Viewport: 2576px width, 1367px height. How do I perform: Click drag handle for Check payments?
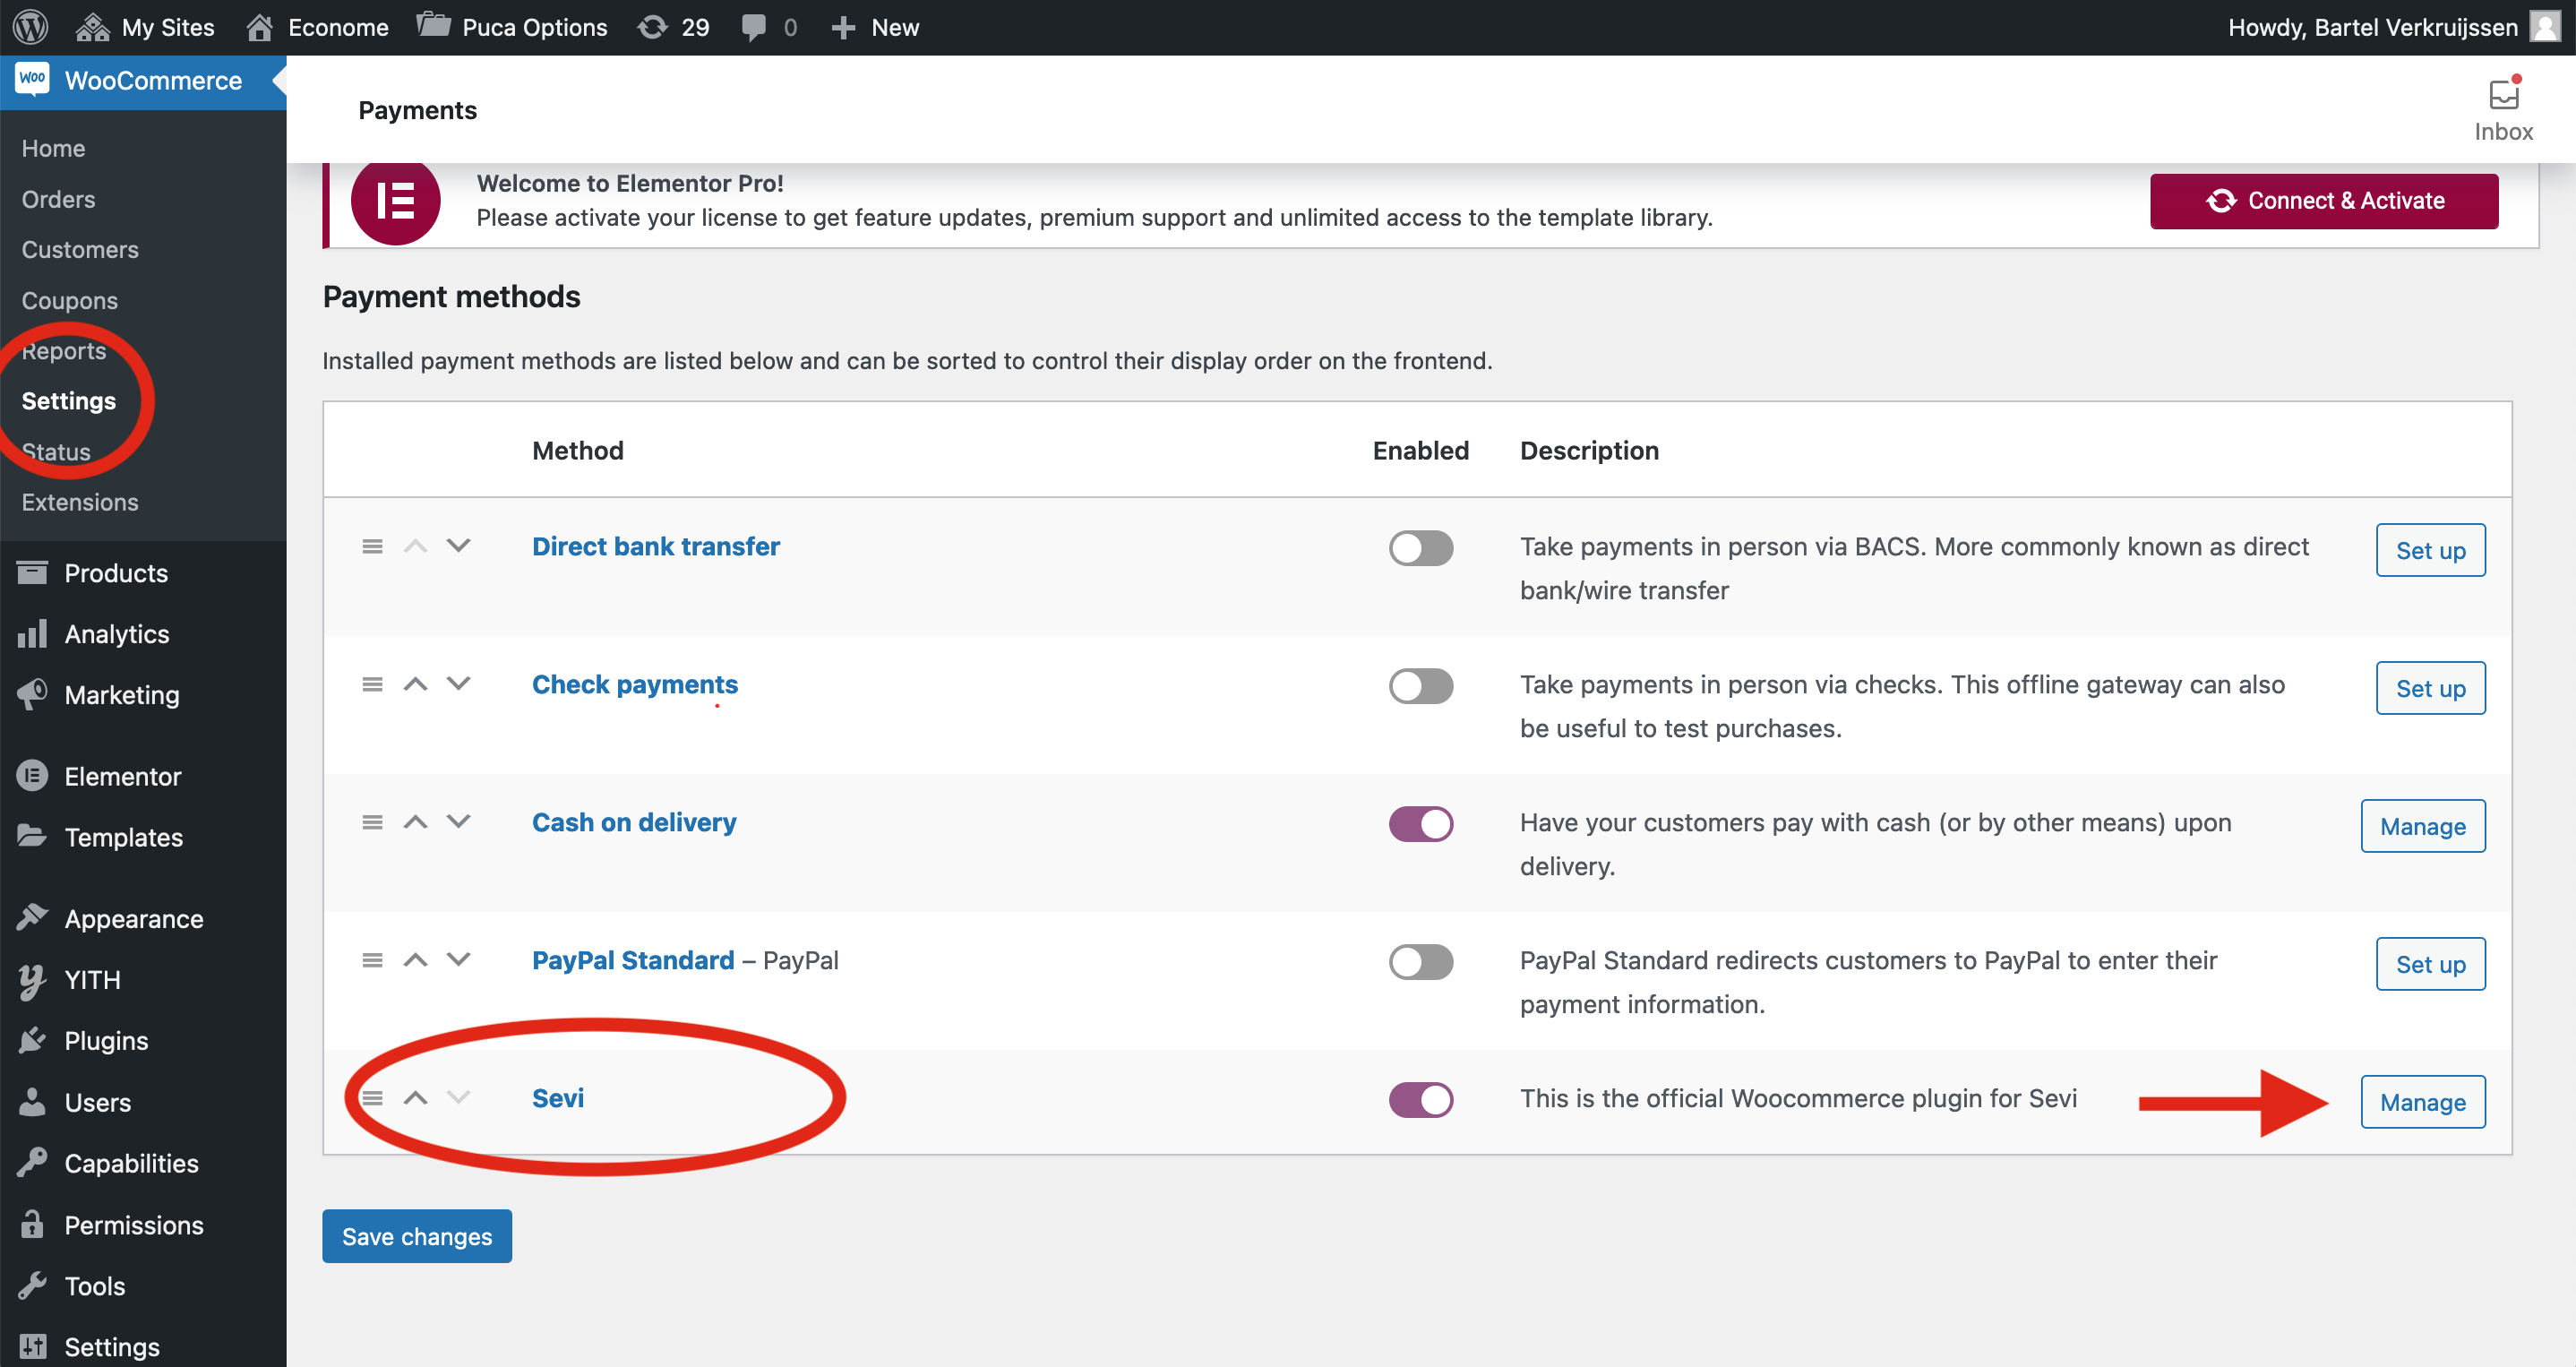tap(372, 684)
